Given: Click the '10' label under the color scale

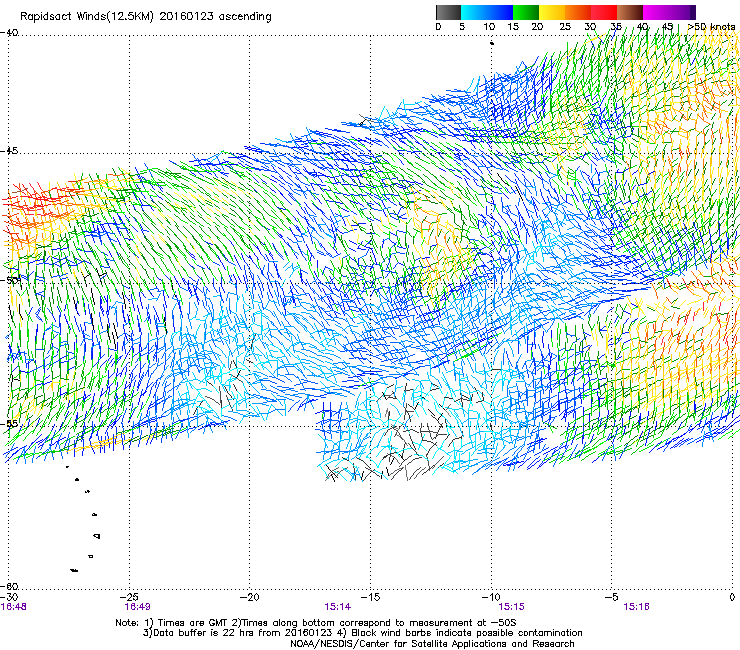Looking at the screenshot, I should point(489,26).
